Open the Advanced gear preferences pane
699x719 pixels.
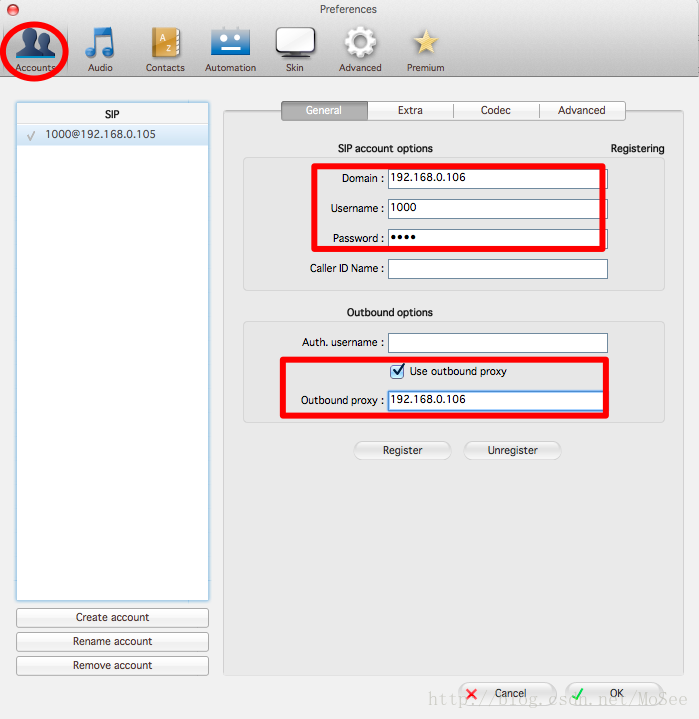(x=360, y=50)
